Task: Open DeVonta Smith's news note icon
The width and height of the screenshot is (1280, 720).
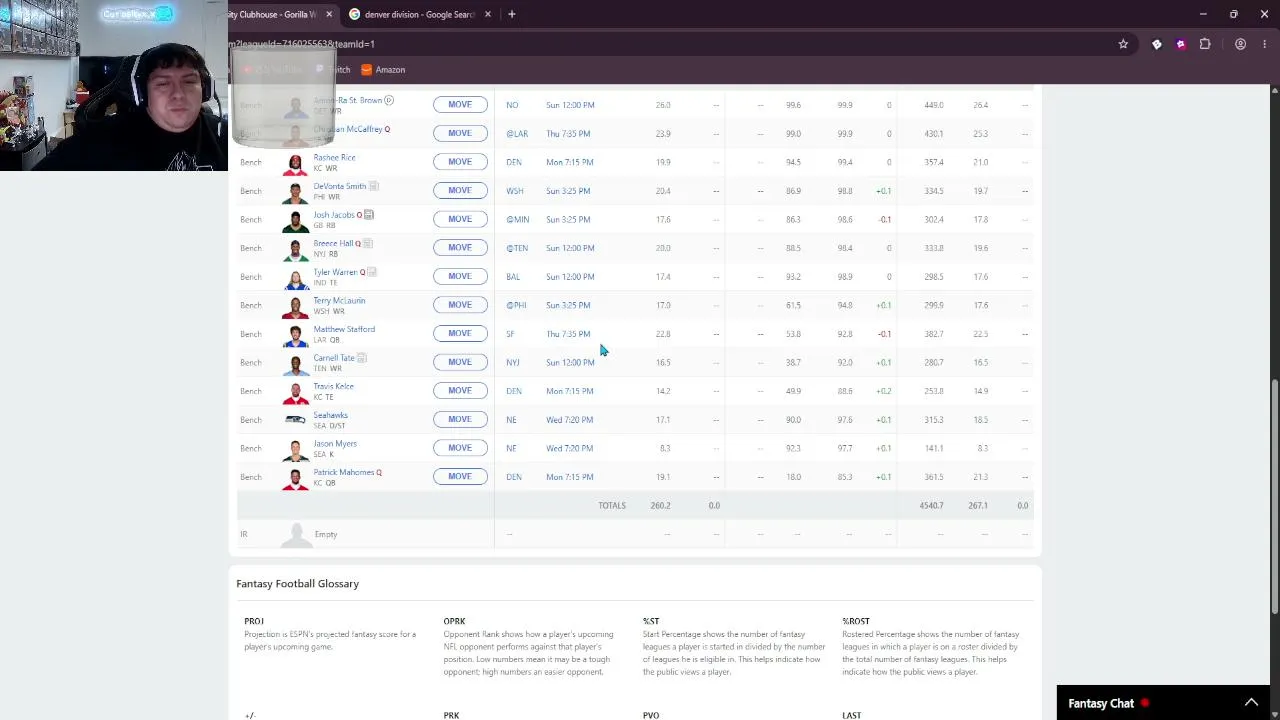Action: click(x=373, y=186)
